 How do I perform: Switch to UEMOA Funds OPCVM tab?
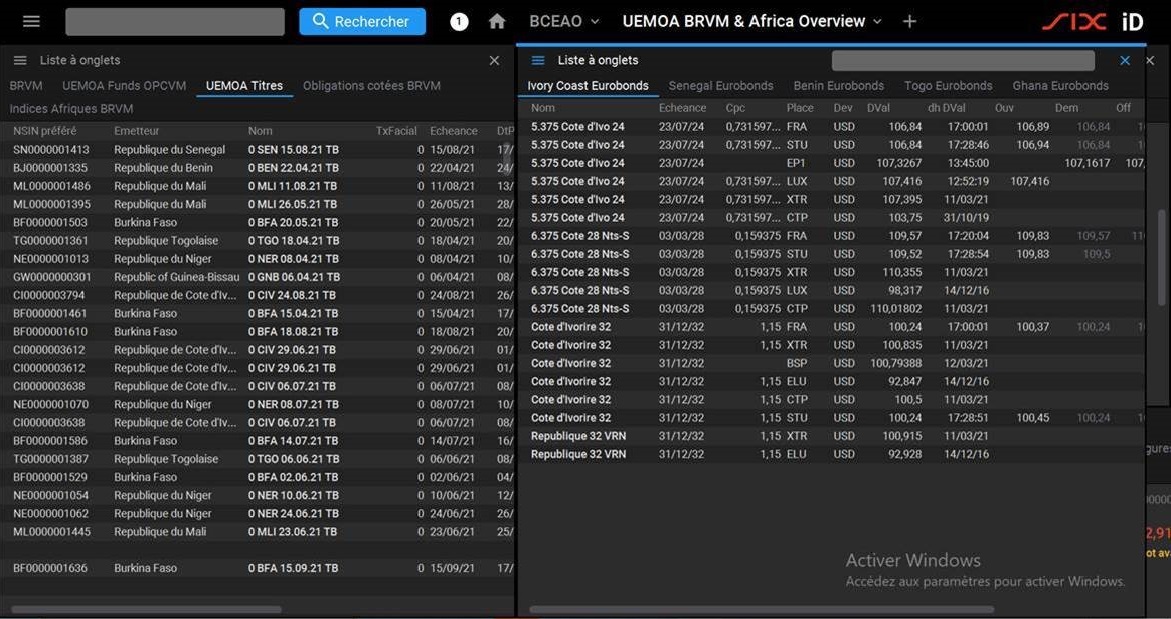124,86
